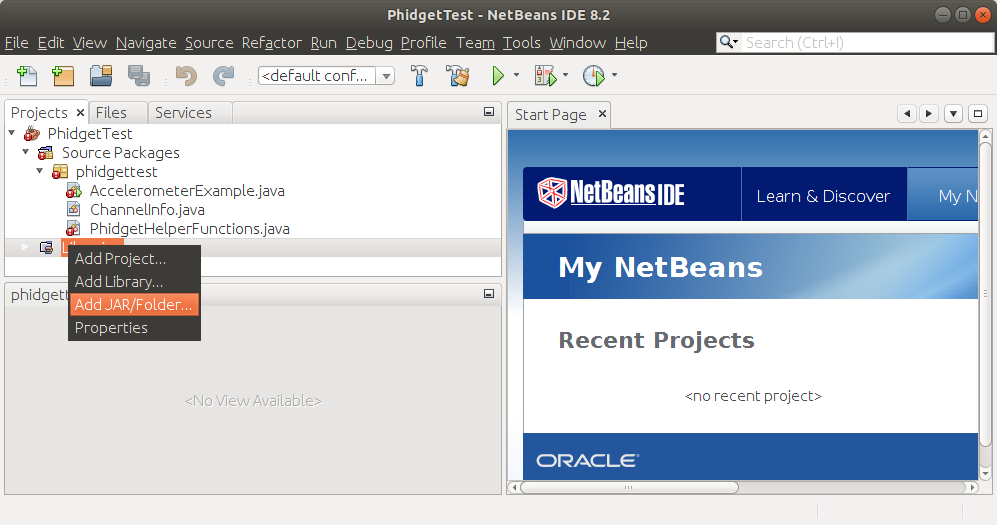The height and width of the screenshot is (525, 997).
Task: Open the Profile Project dropdown arrow
Action: [614, 75]
